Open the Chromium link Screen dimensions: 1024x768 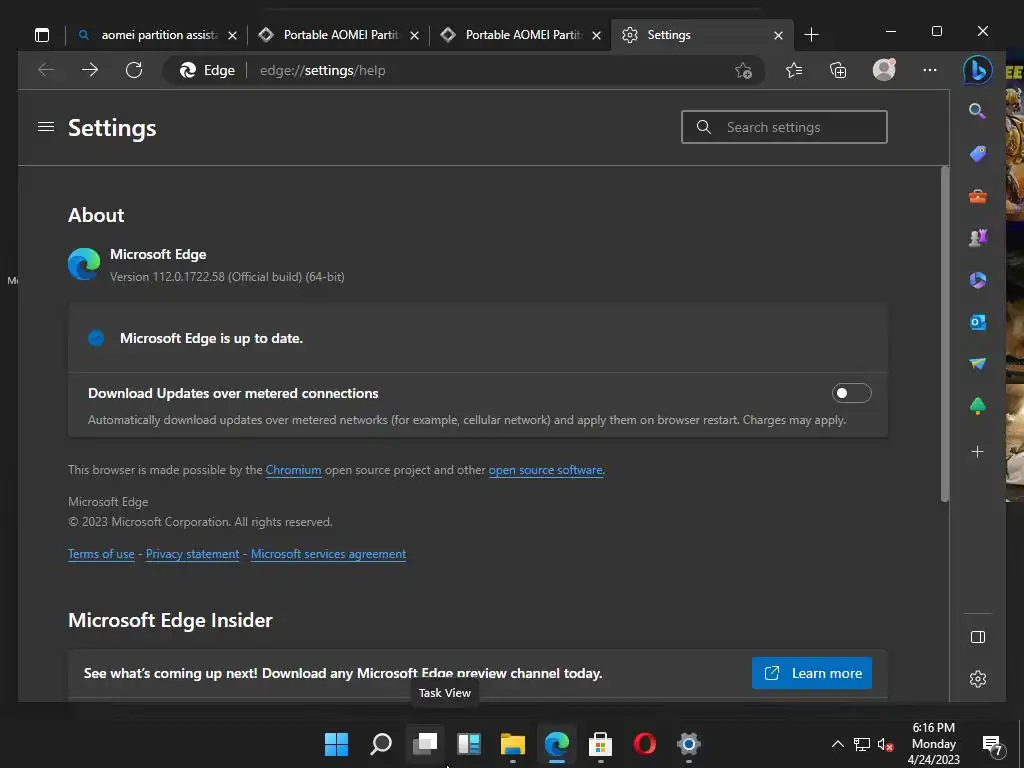[x=293, y=470]
